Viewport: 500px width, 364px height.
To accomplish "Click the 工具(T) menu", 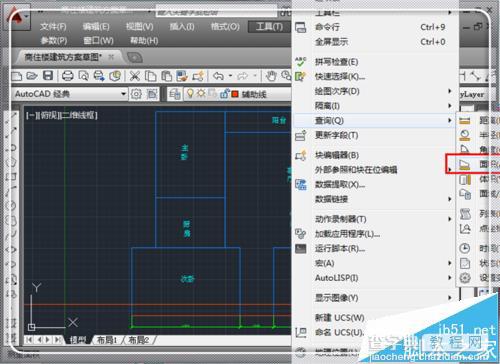I will (269, 26).
